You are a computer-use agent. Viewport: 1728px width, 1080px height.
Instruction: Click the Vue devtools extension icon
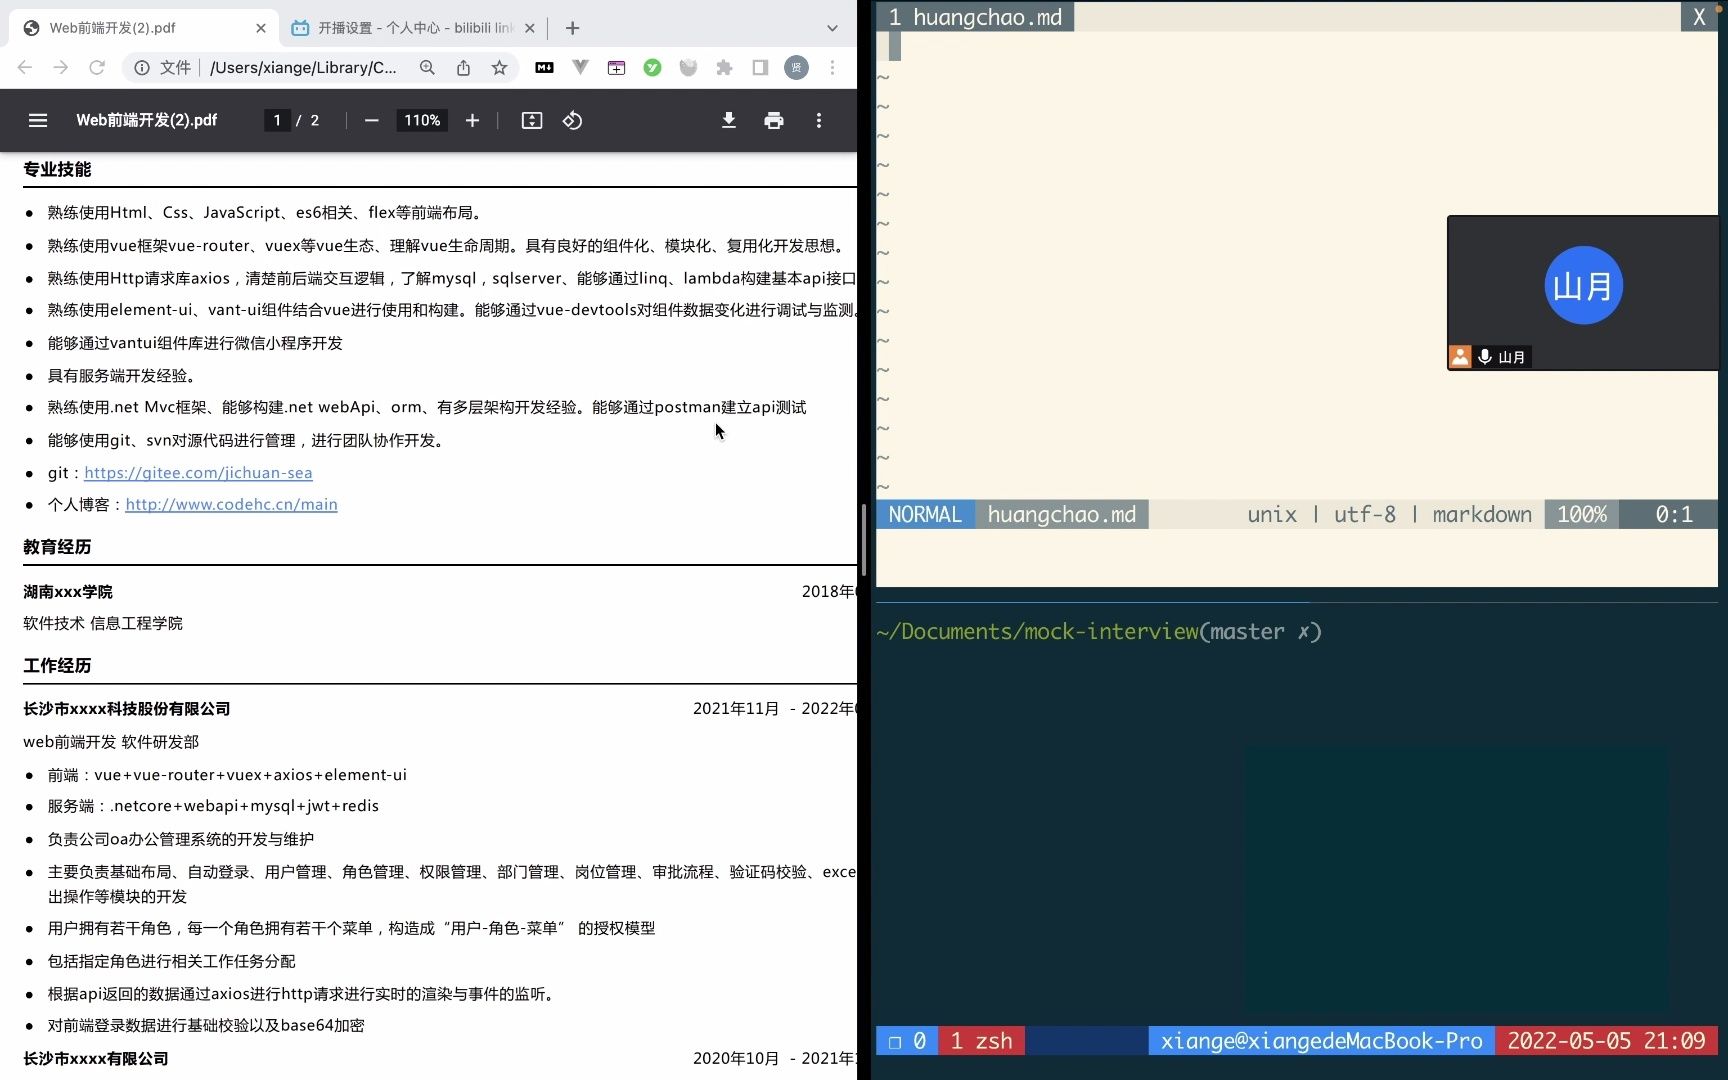click(580, 67)
